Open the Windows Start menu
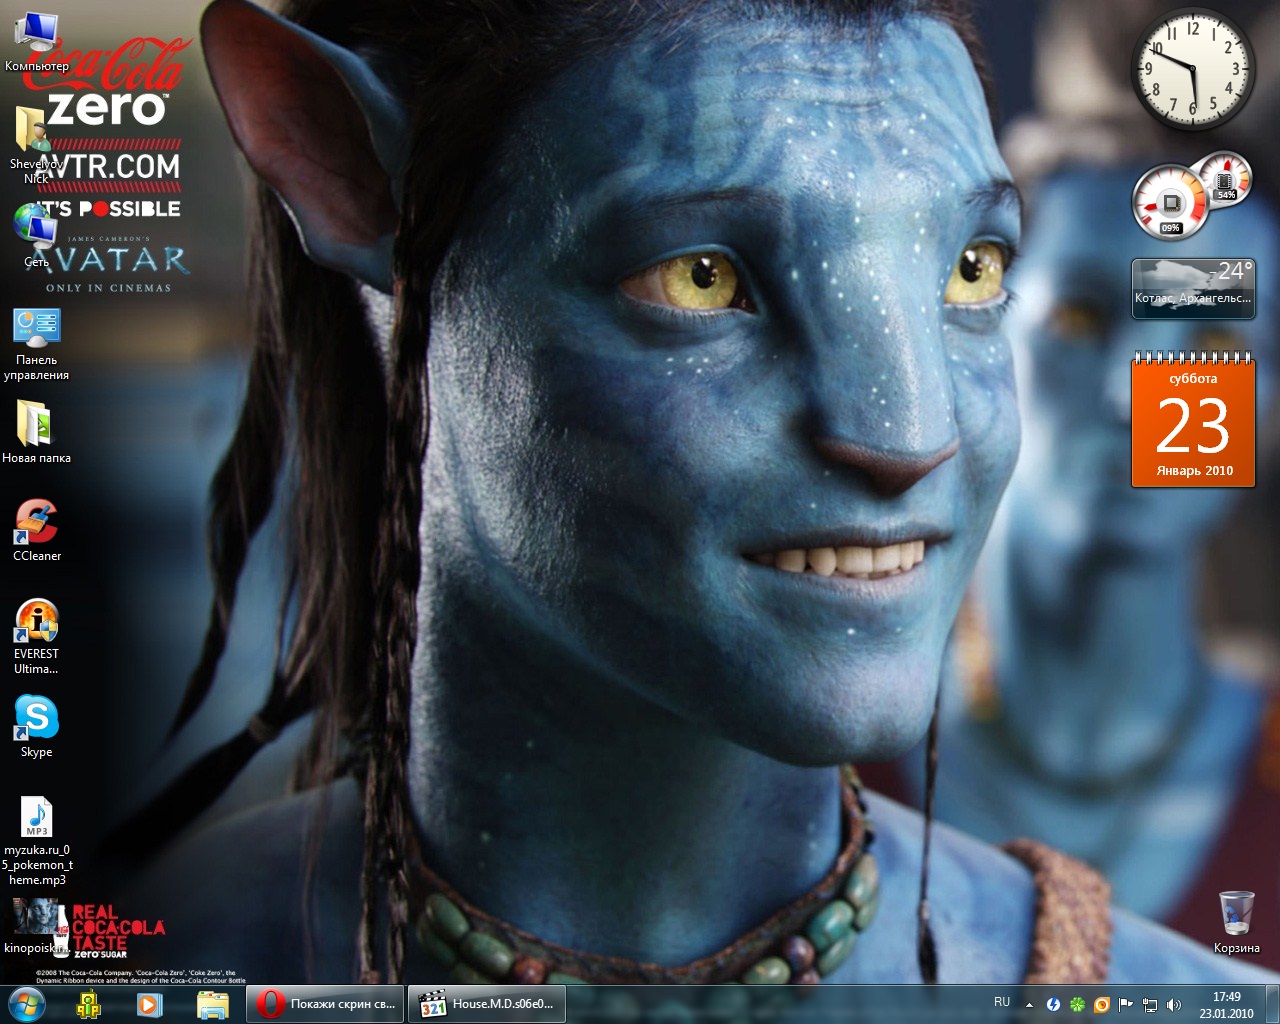This screenshot has width=1280, height=1024. pyautogui.click(x=27, y=1004)
